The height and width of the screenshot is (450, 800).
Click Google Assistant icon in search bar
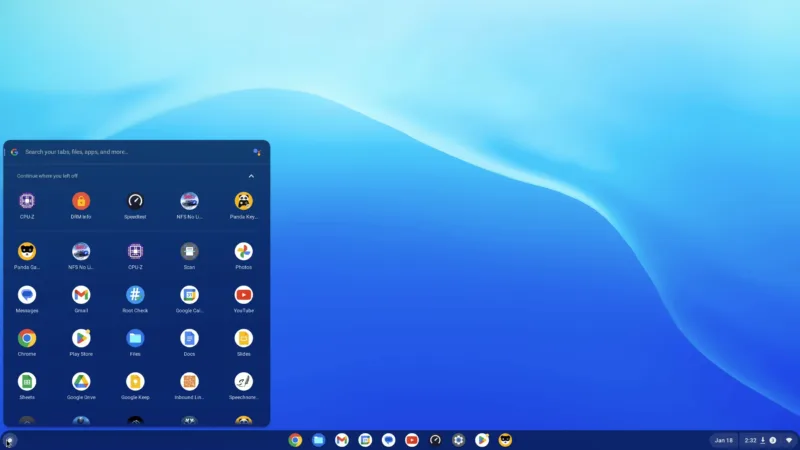coord(257,152)
